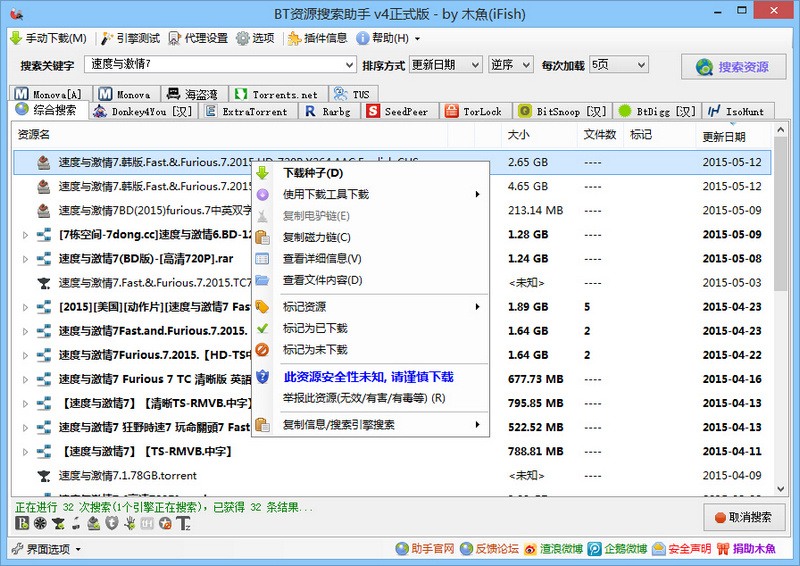Open the 界面选项 interface options dropdown
Screen dimensions: 800x566
click(46, 549)
